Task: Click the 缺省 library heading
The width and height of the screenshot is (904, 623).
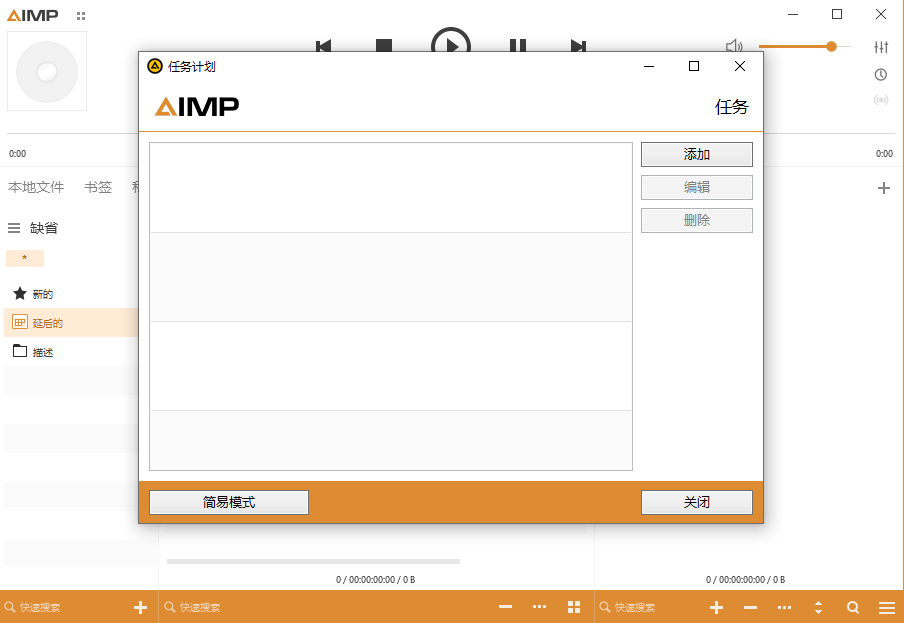Action: 44,228
